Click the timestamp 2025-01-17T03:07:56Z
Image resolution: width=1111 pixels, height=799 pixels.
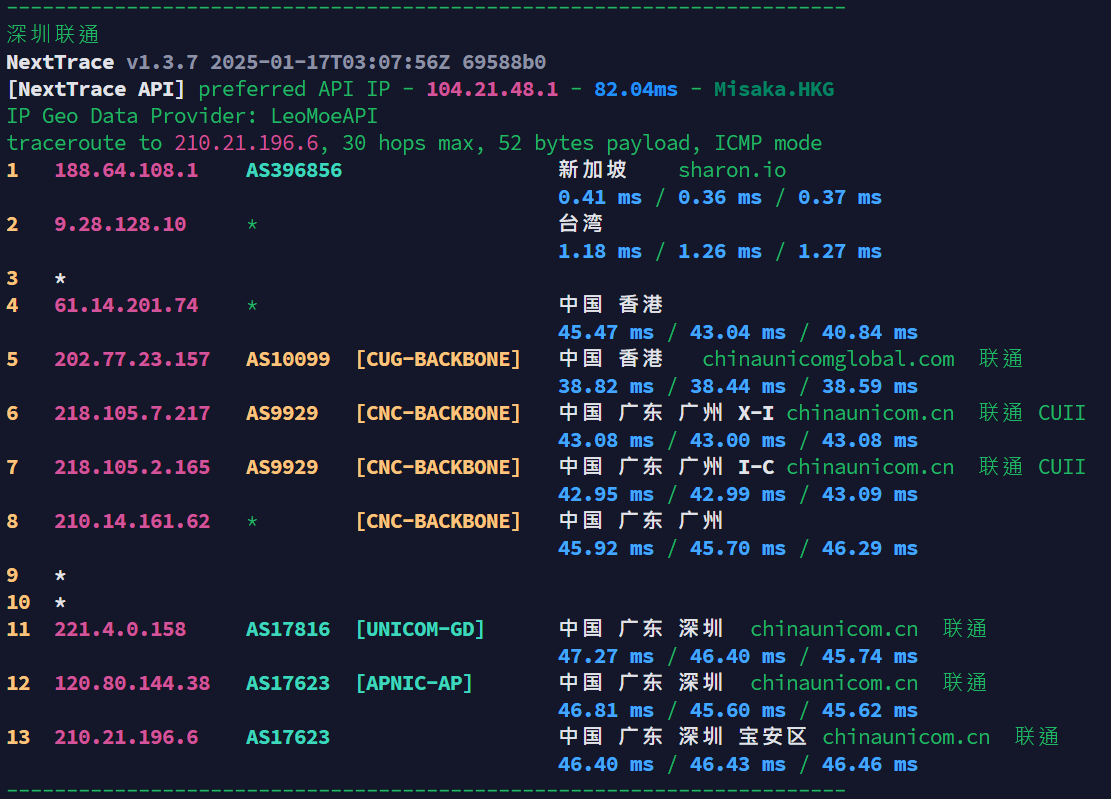pos(330,62)
